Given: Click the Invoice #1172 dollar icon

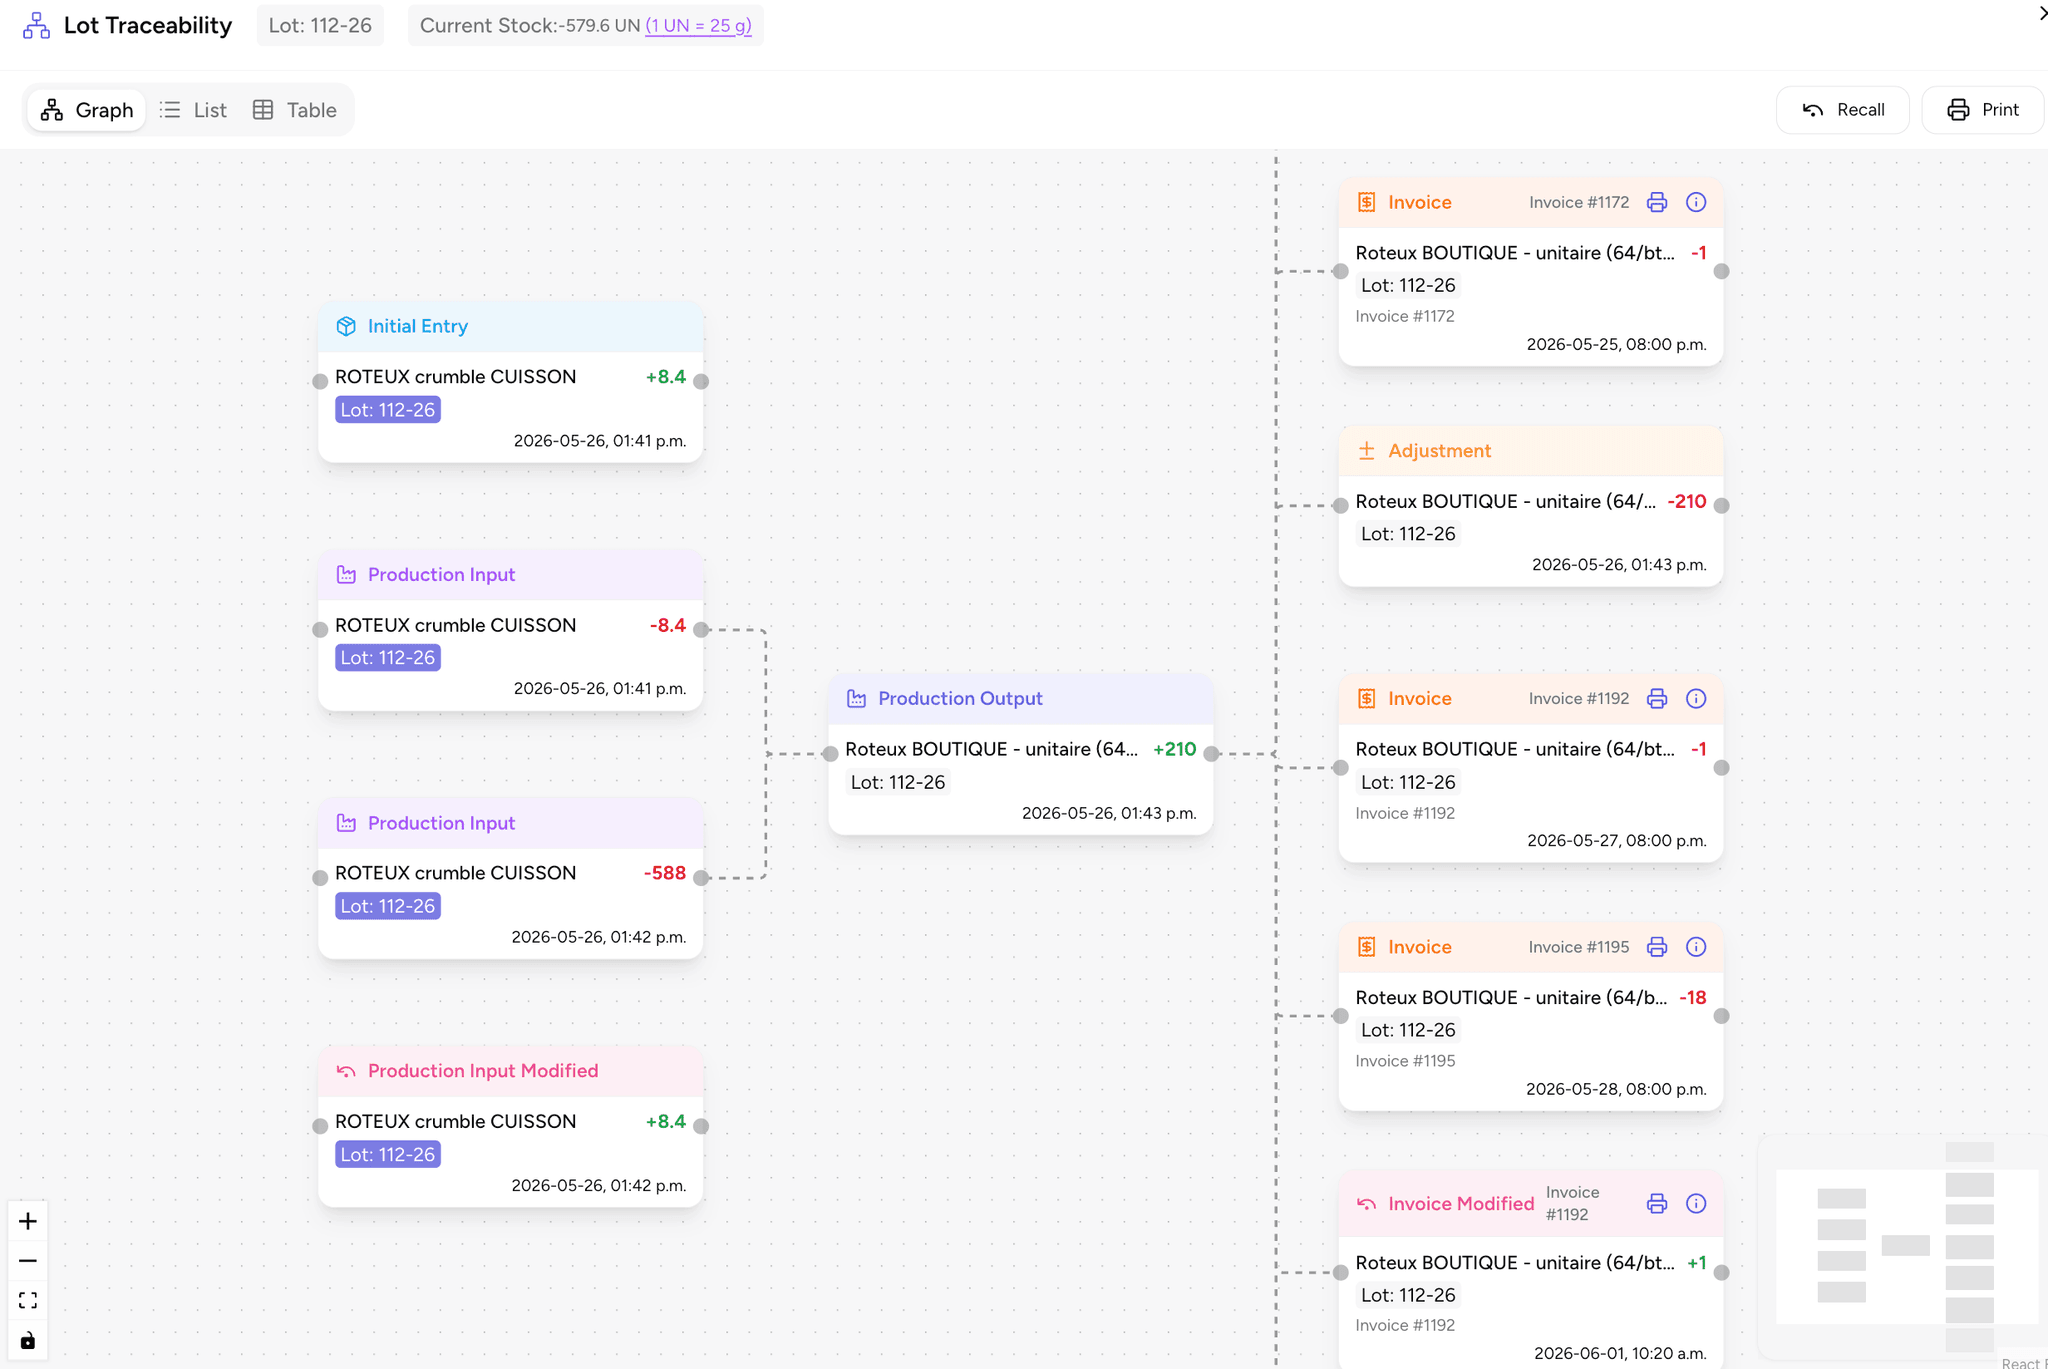Looking at the screenshot, I should (1366, 202).
